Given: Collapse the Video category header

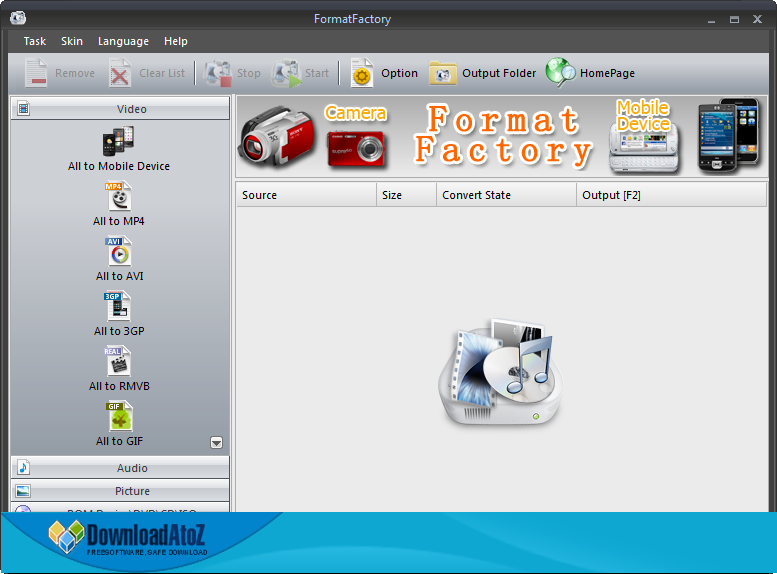Looking at the screenshot, I should click(x=120, y=109).
